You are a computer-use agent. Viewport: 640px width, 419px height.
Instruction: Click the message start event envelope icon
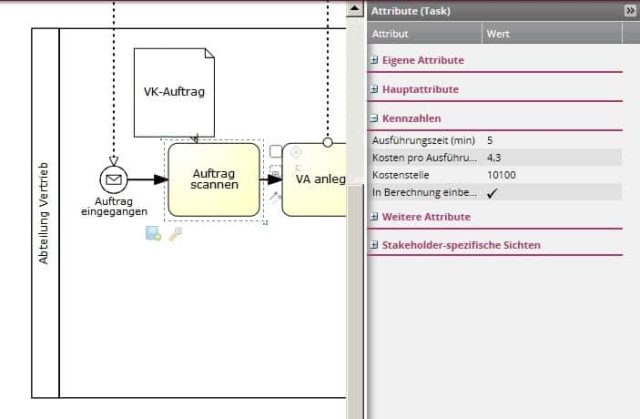point(114,180)
